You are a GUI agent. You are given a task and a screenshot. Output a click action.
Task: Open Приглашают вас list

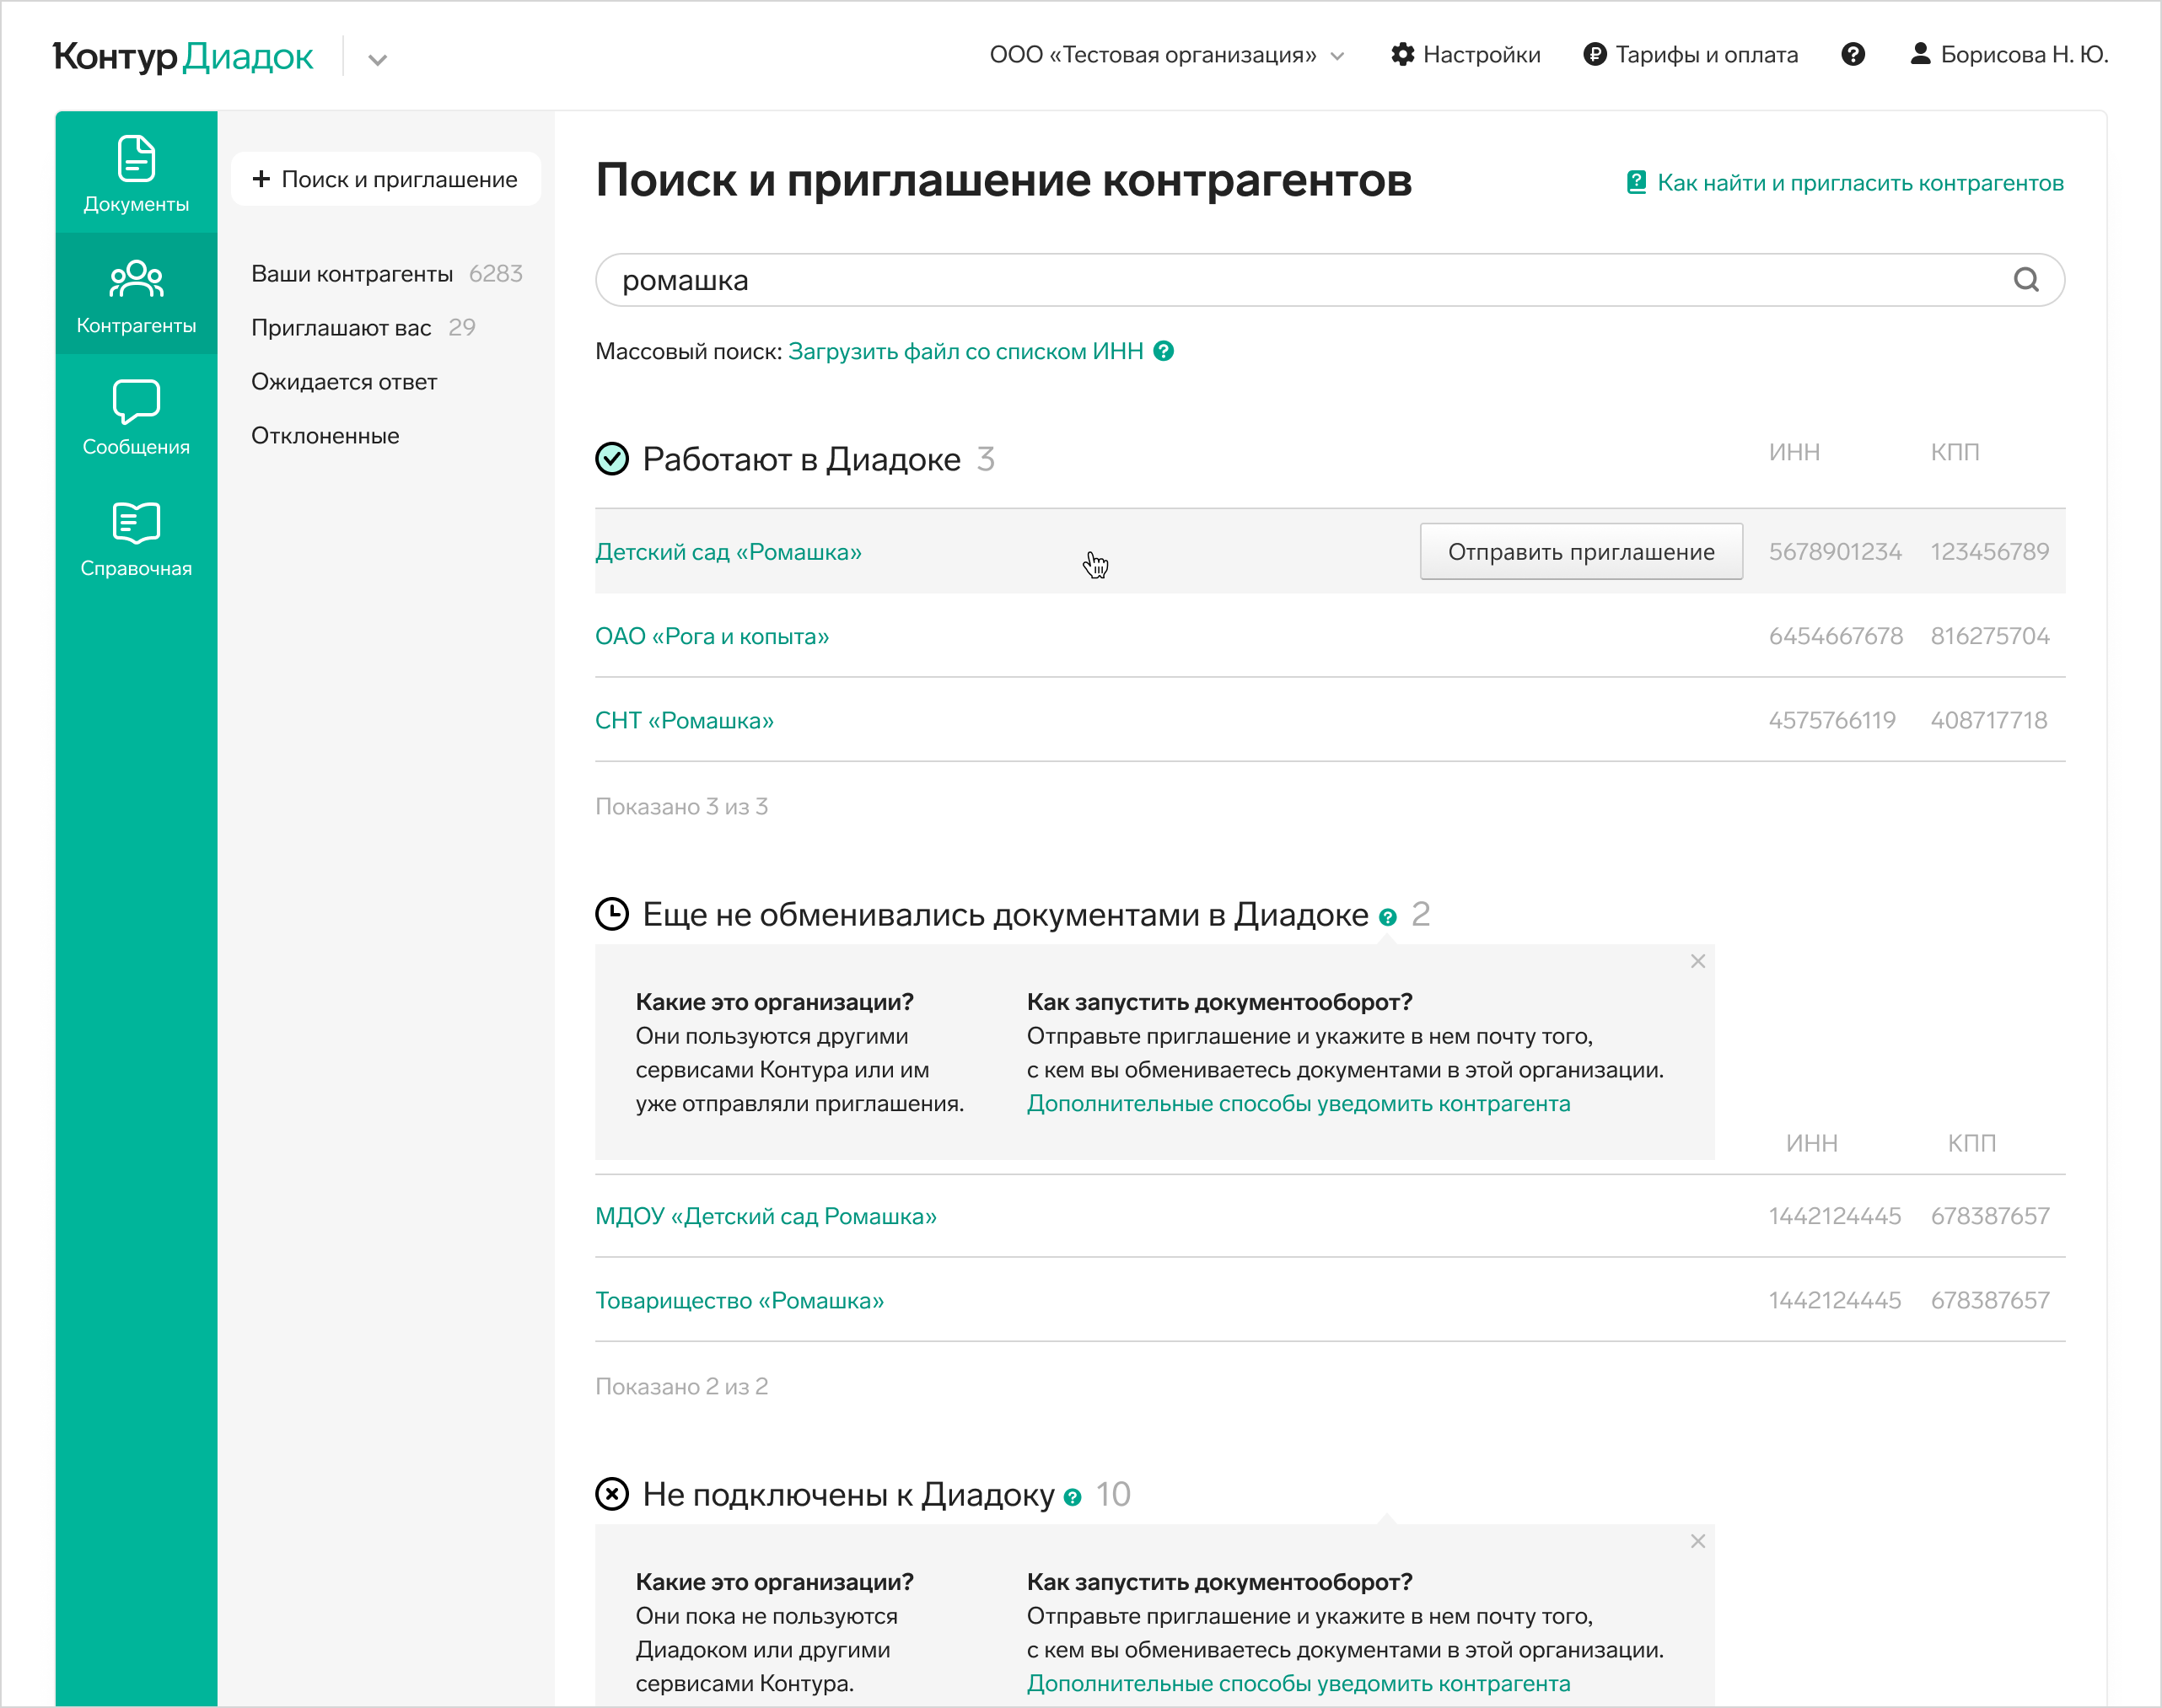tap(341, 328)
